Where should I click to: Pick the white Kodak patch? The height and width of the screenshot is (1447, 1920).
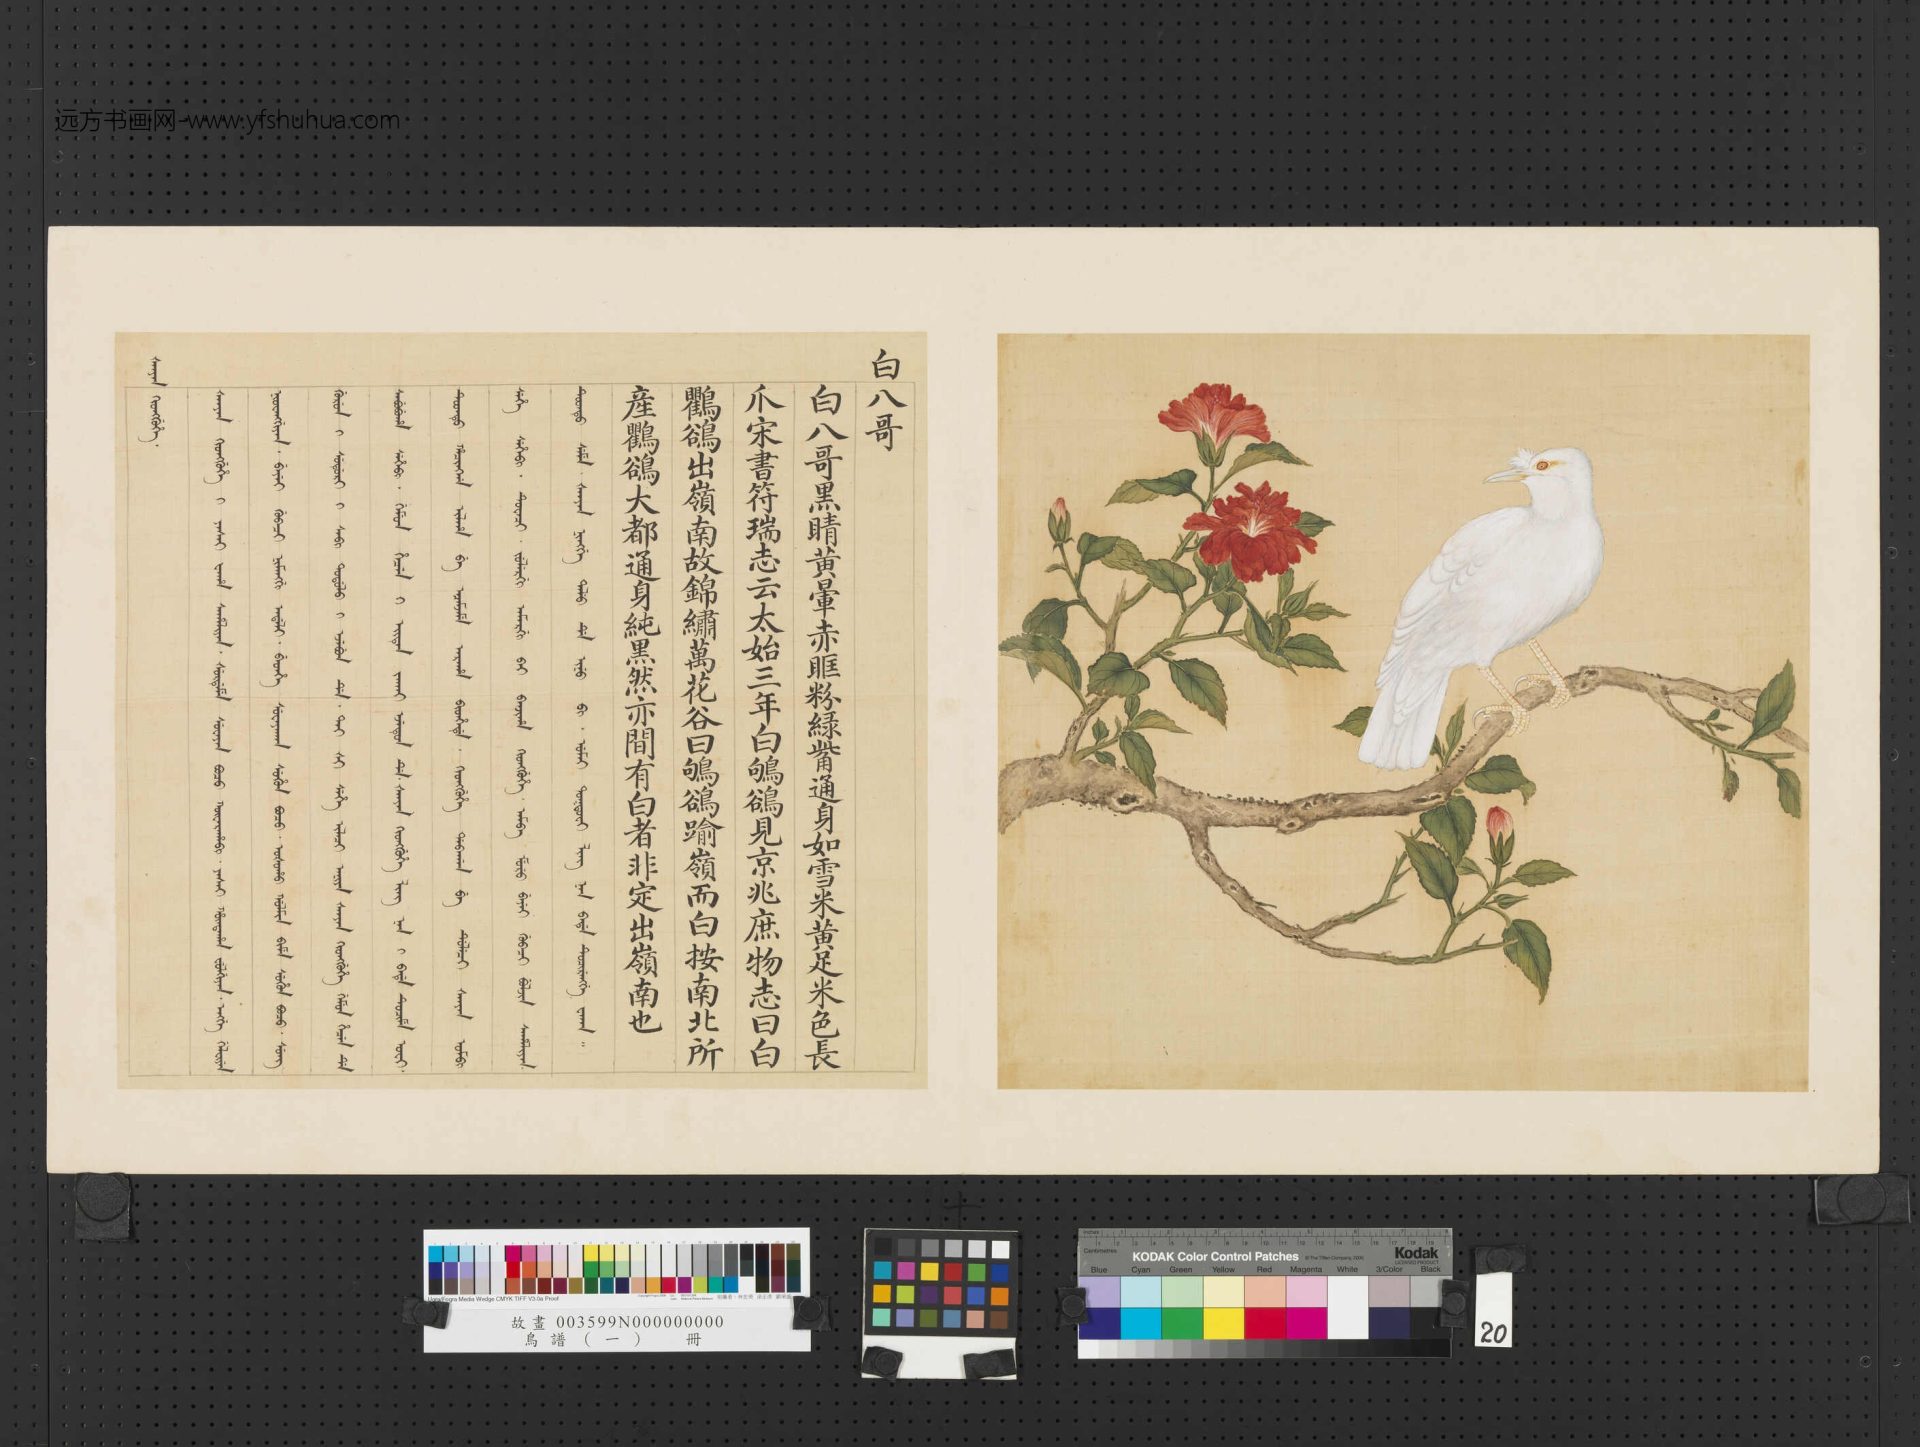tap(1348, 1308)
